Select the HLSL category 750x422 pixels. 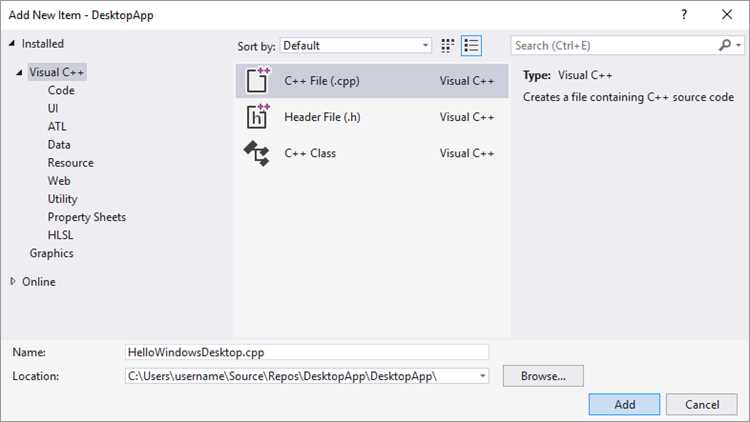pyautogui.click(x=60, y=235)
